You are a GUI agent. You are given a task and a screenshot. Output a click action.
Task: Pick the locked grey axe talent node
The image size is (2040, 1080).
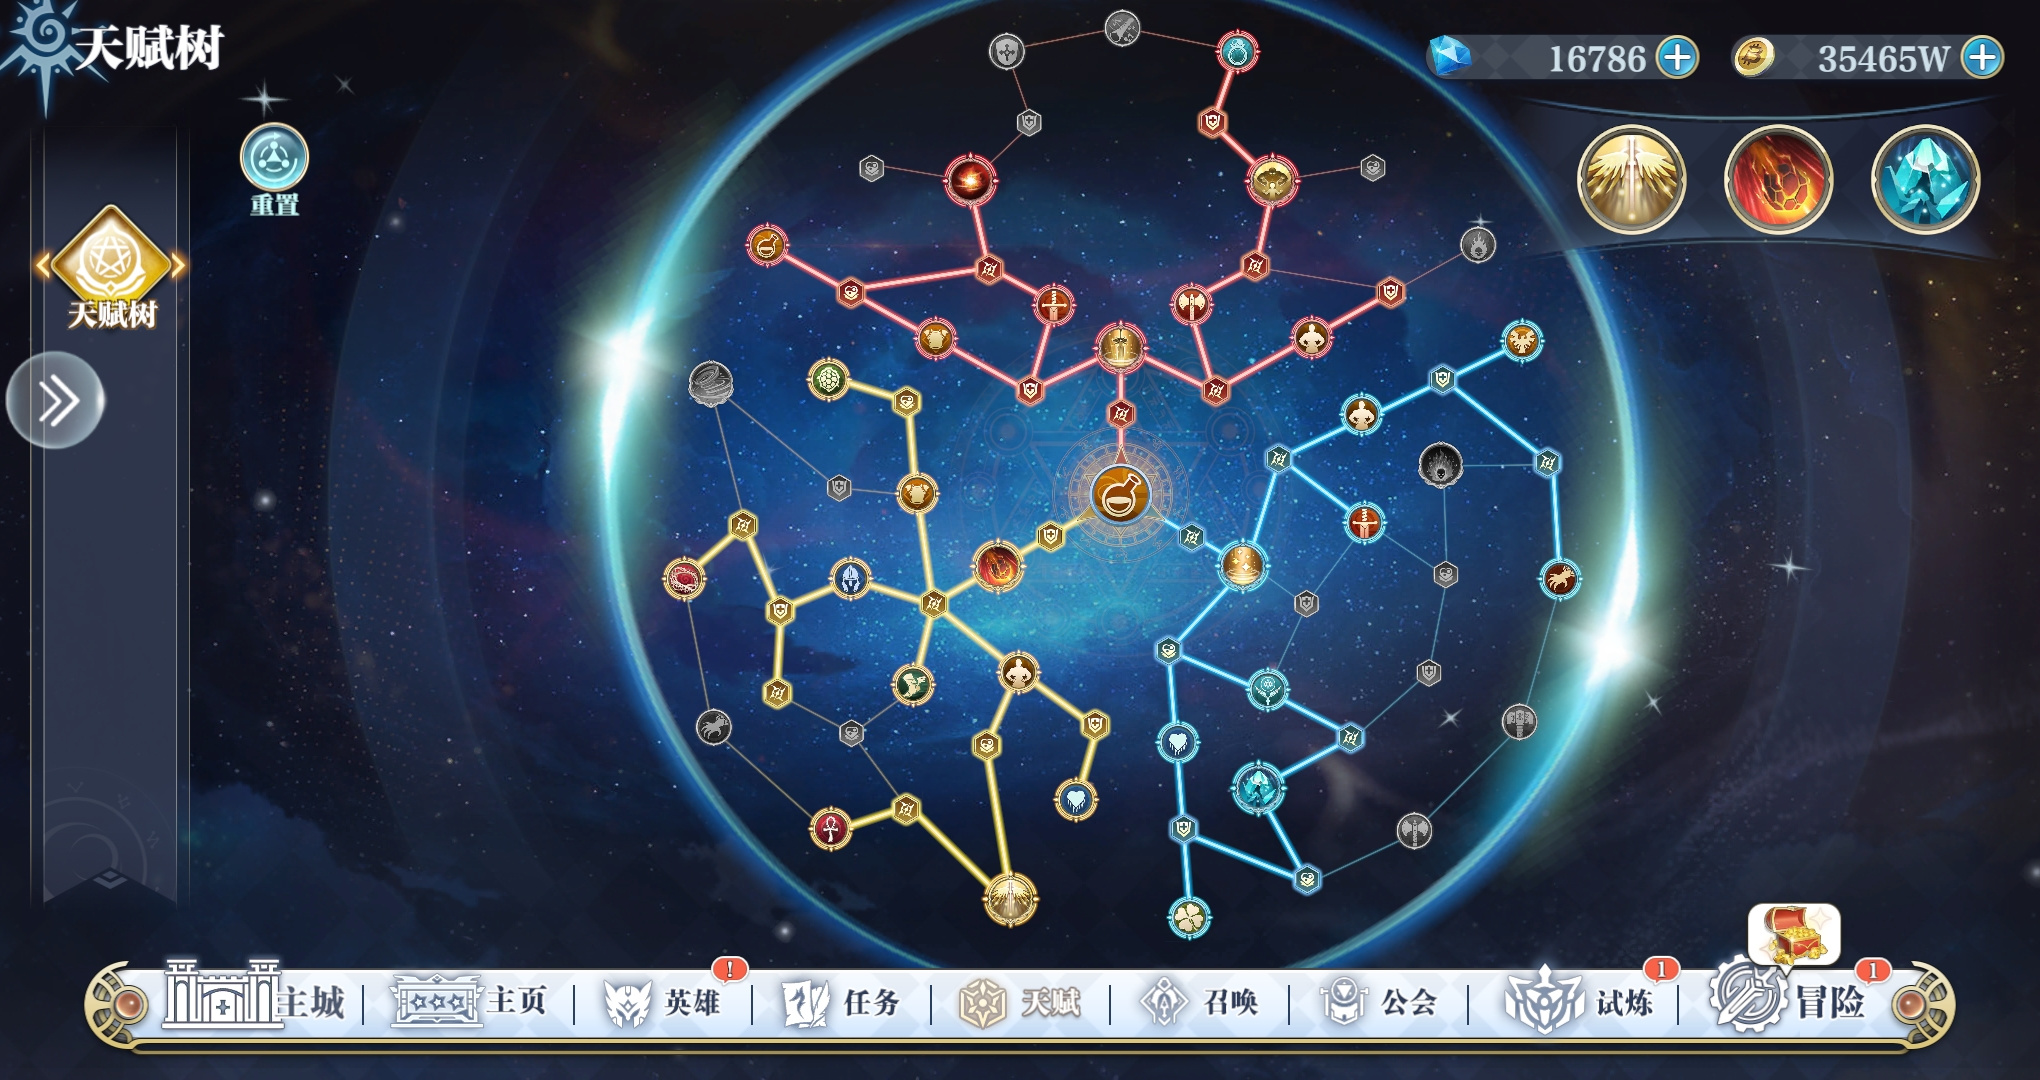pos(1414,829)
